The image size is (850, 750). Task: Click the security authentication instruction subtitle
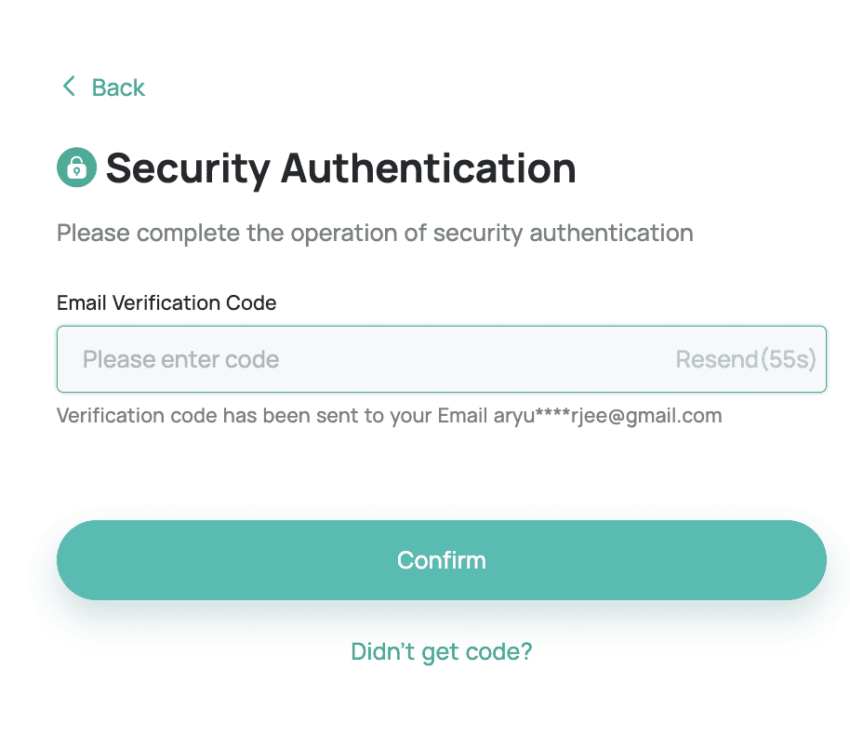(374, 233)
